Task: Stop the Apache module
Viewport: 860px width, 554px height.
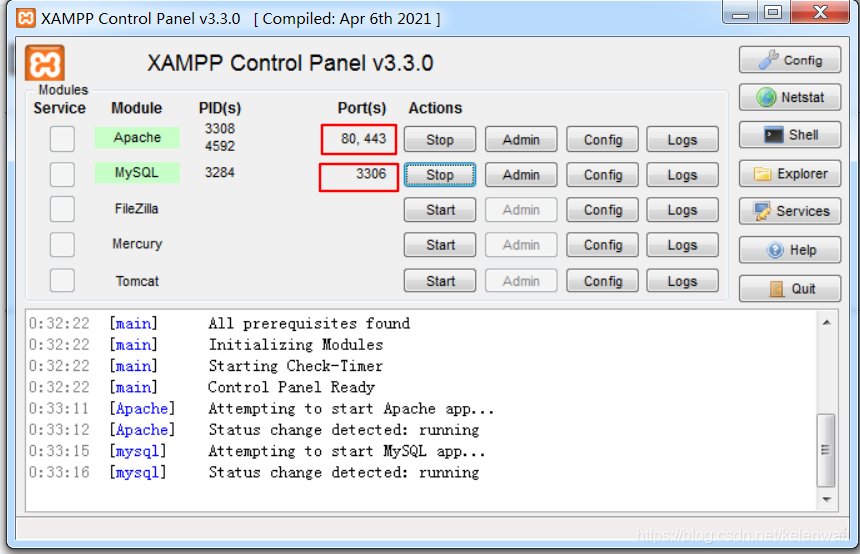Action: pos(440,139)
